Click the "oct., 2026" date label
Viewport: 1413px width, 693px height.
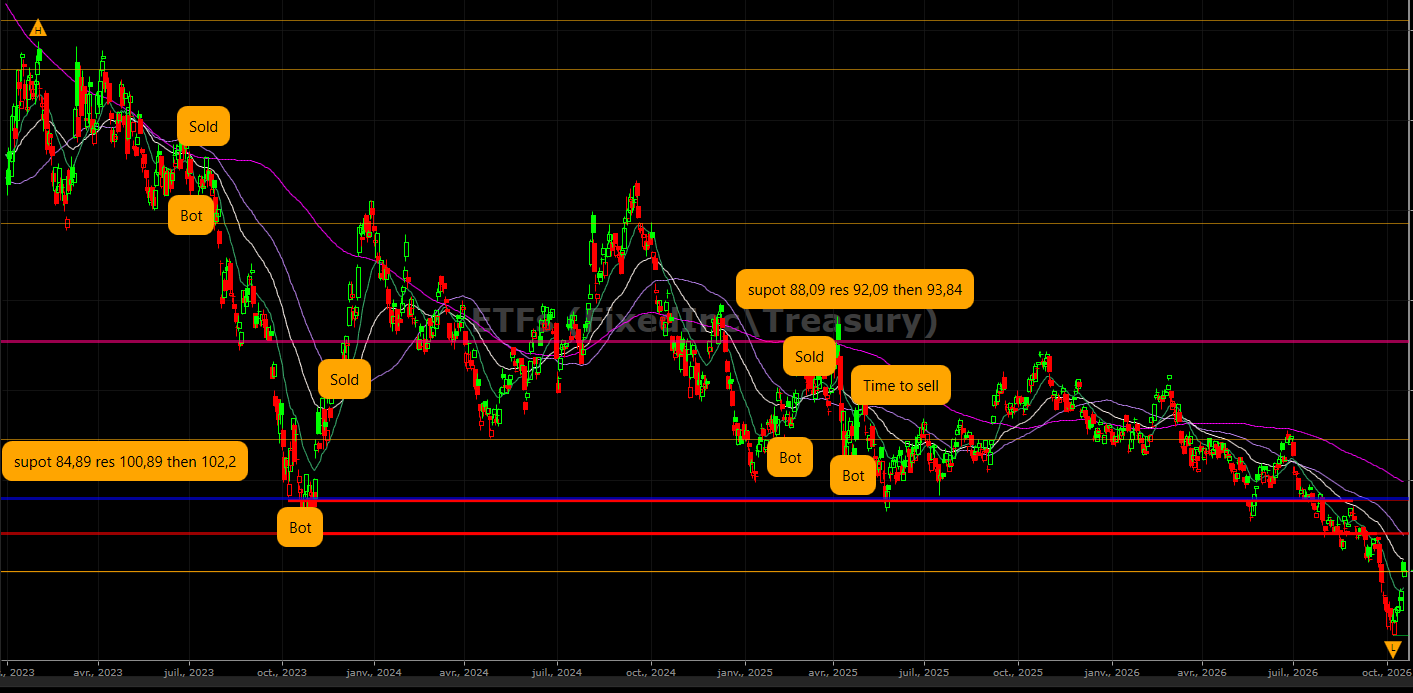pos(1386,673)
